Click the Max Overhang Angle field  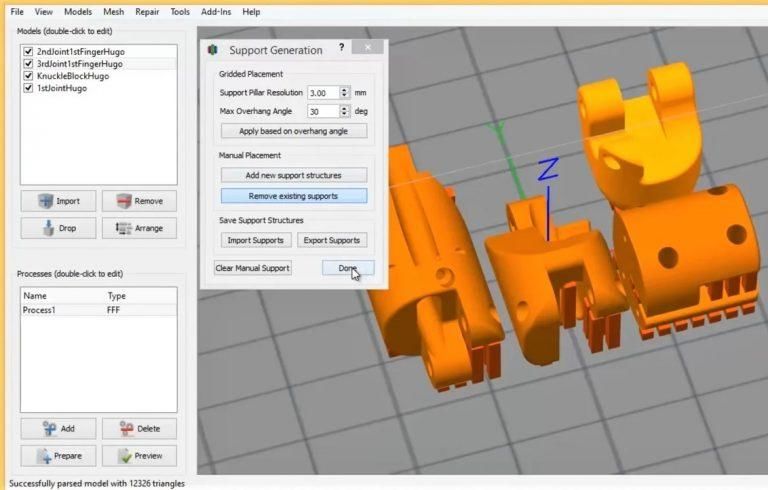point(323,112)
